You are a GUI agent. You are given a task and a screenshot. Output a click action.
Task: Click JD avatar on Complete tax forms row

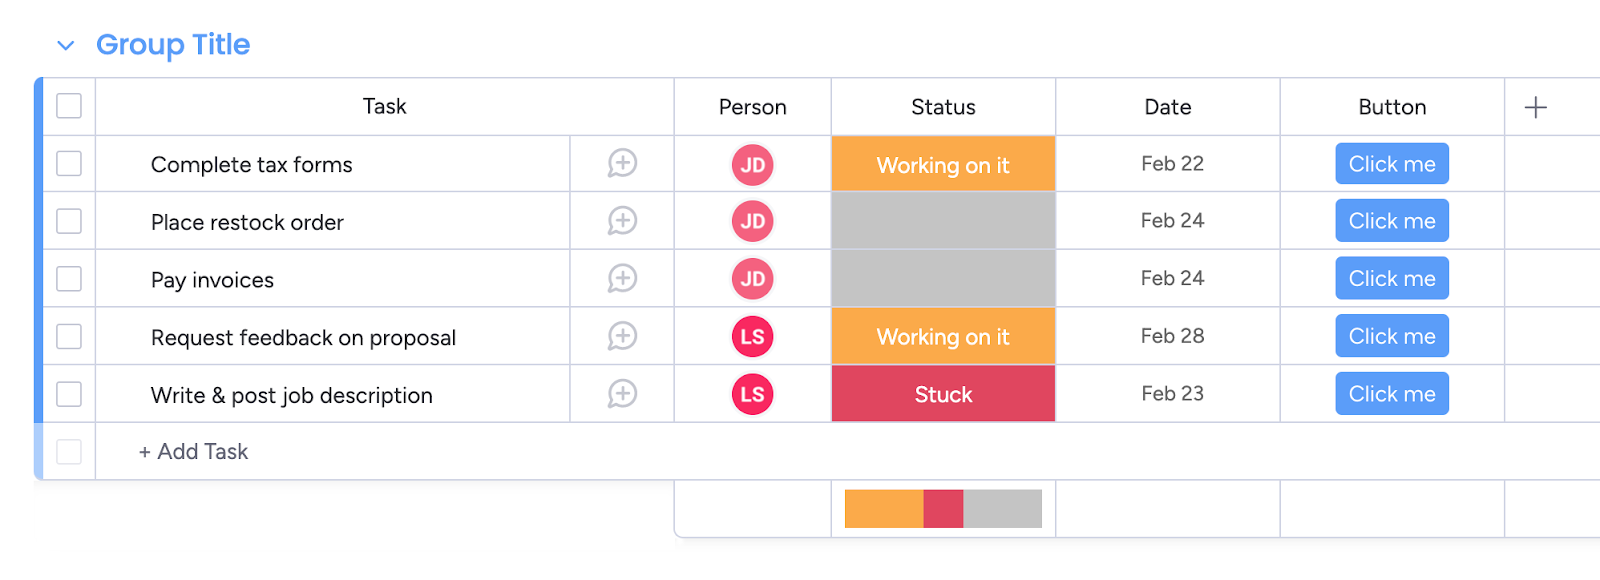[x=753, y=165]
